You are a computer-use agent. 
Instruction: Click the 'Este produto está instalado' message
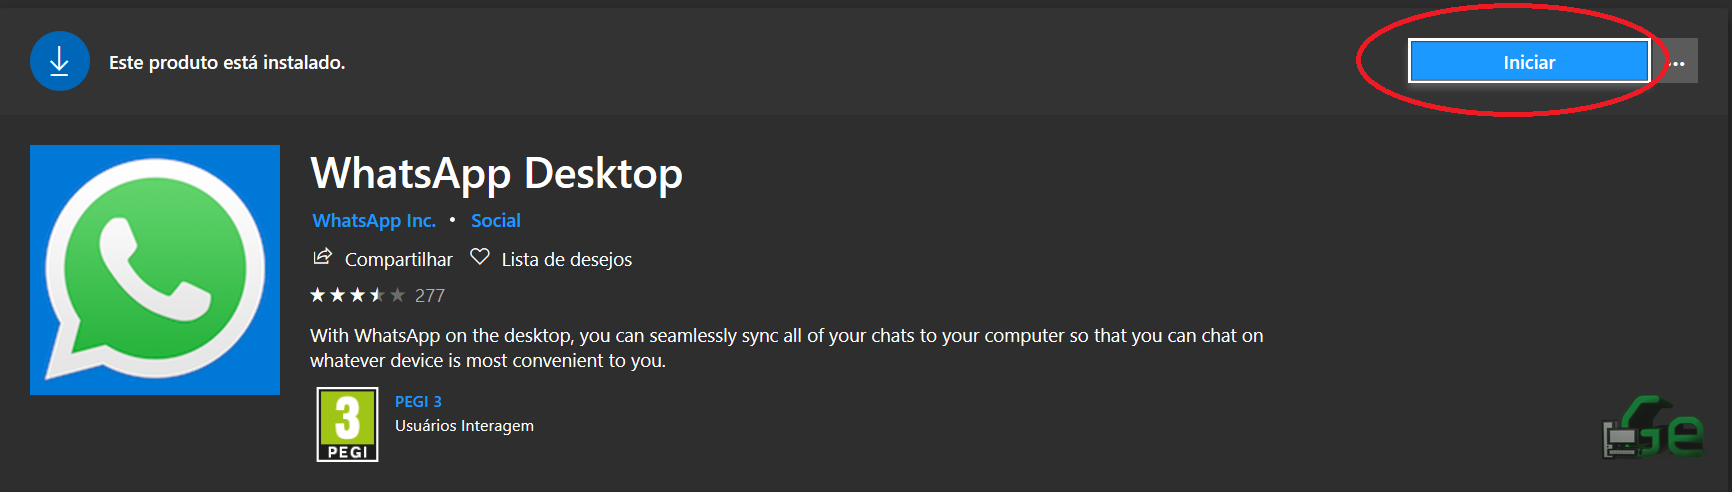[227, 62]
